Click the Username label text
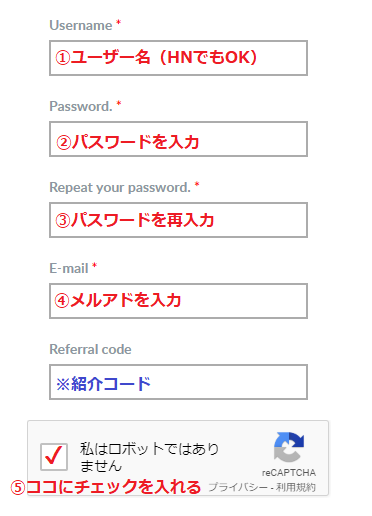The height and width of the screenshot is (516, 372). 81,25
